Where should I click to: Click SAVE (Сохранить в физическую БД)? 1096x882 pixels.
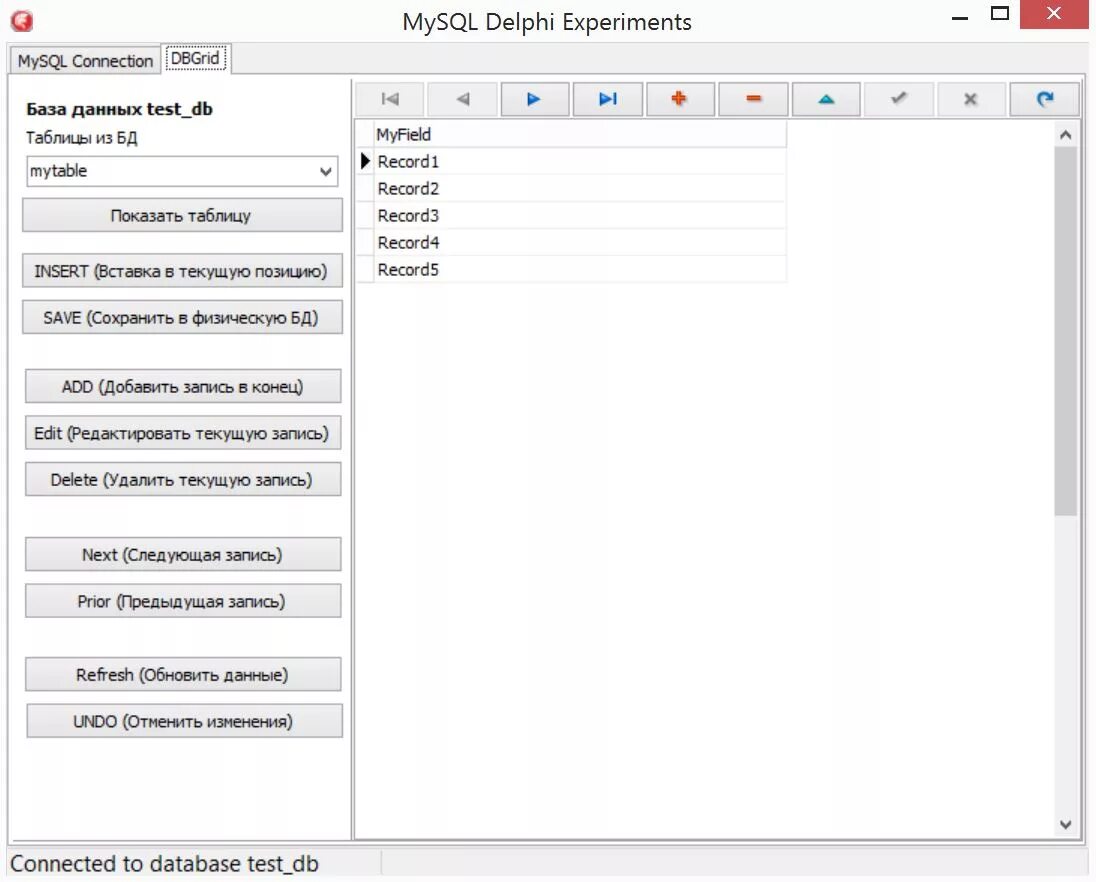pos(182,317)
